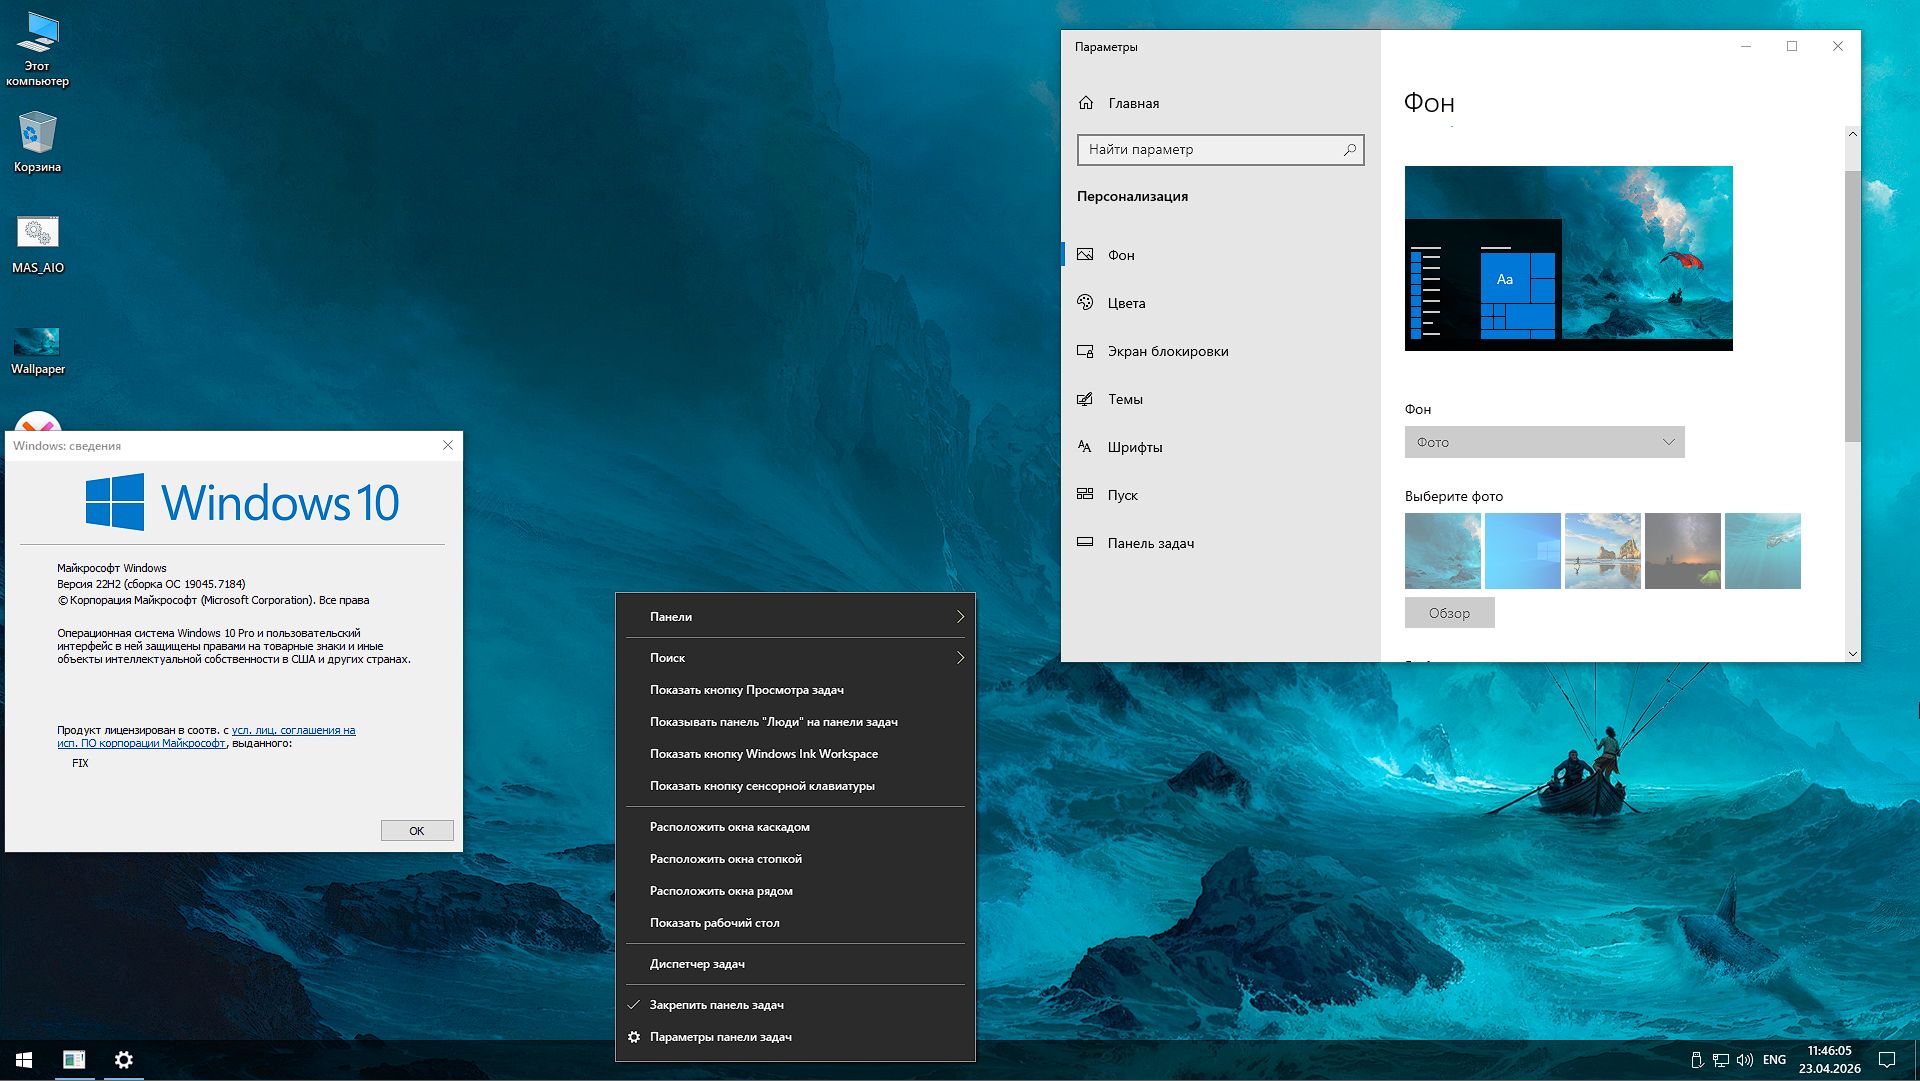Open Lock screen (Экран блокировки) settings
Viewport: 1920px width, 1081px height.
1167,351
